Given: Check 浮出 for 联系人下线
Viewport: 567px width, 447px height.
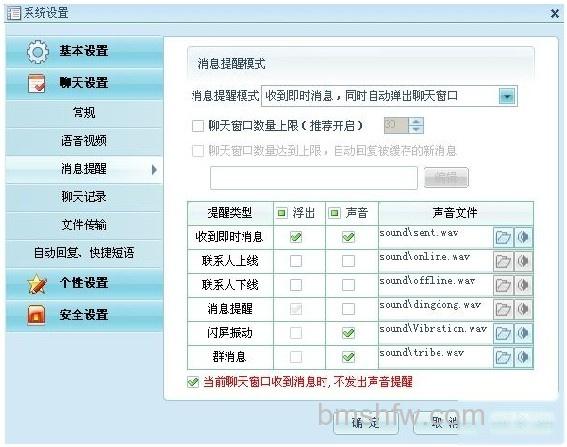Looking at the screenshot, I should [296, 285].
